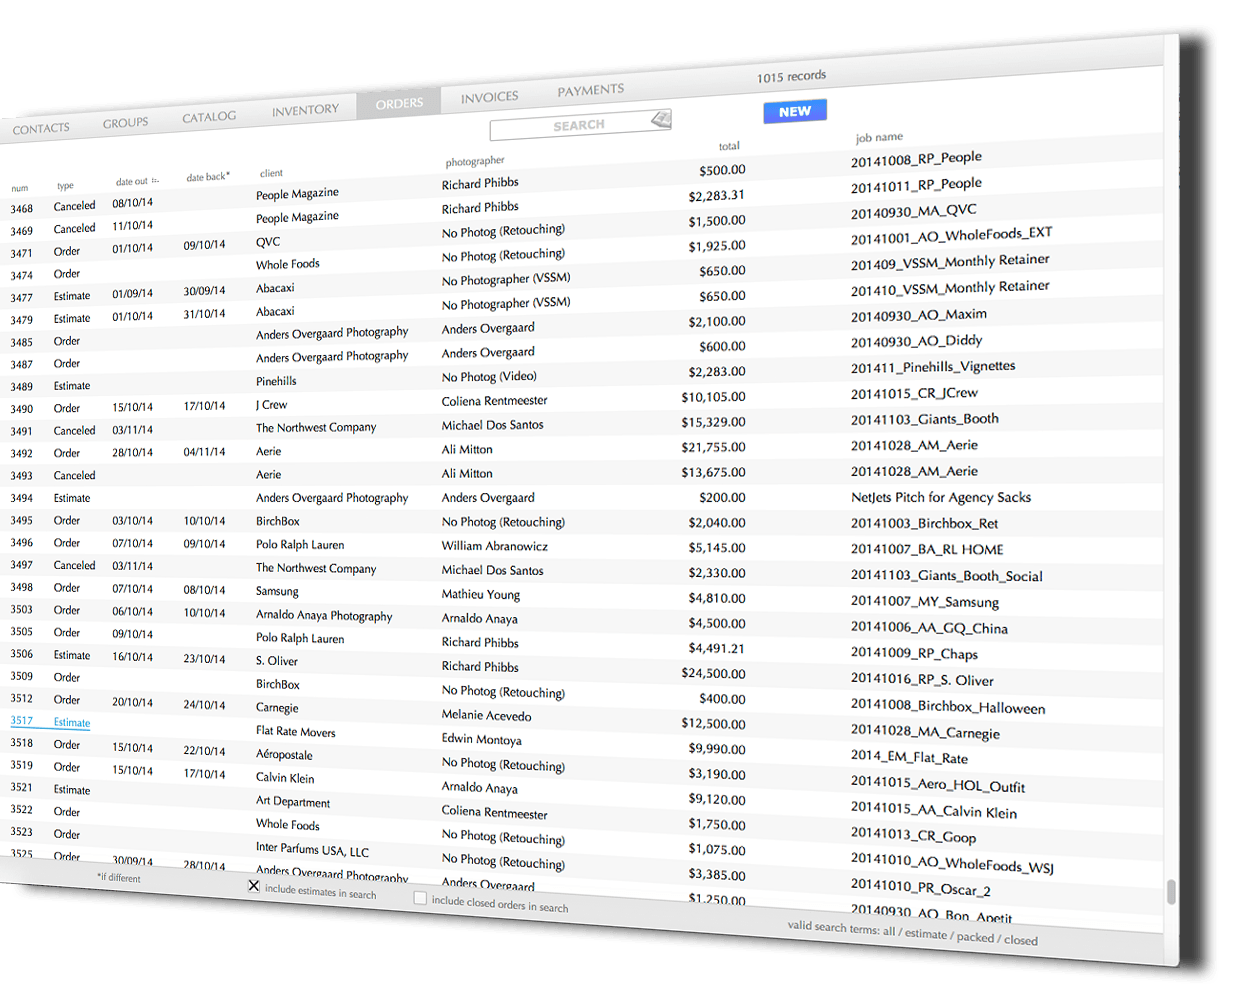
Task: Click the $24,500.00 total cell
Action: (713, 673)
